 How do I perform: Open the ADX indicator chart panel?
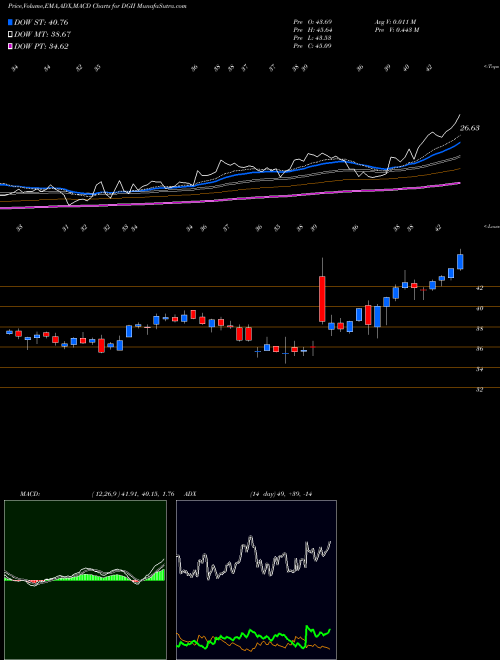[256, 580]
